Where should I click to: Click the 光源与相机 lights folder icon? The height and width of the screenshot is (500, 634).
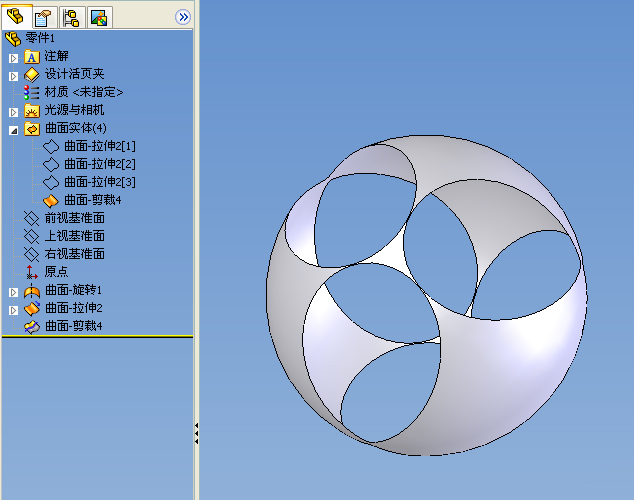[x=32, y=111]
